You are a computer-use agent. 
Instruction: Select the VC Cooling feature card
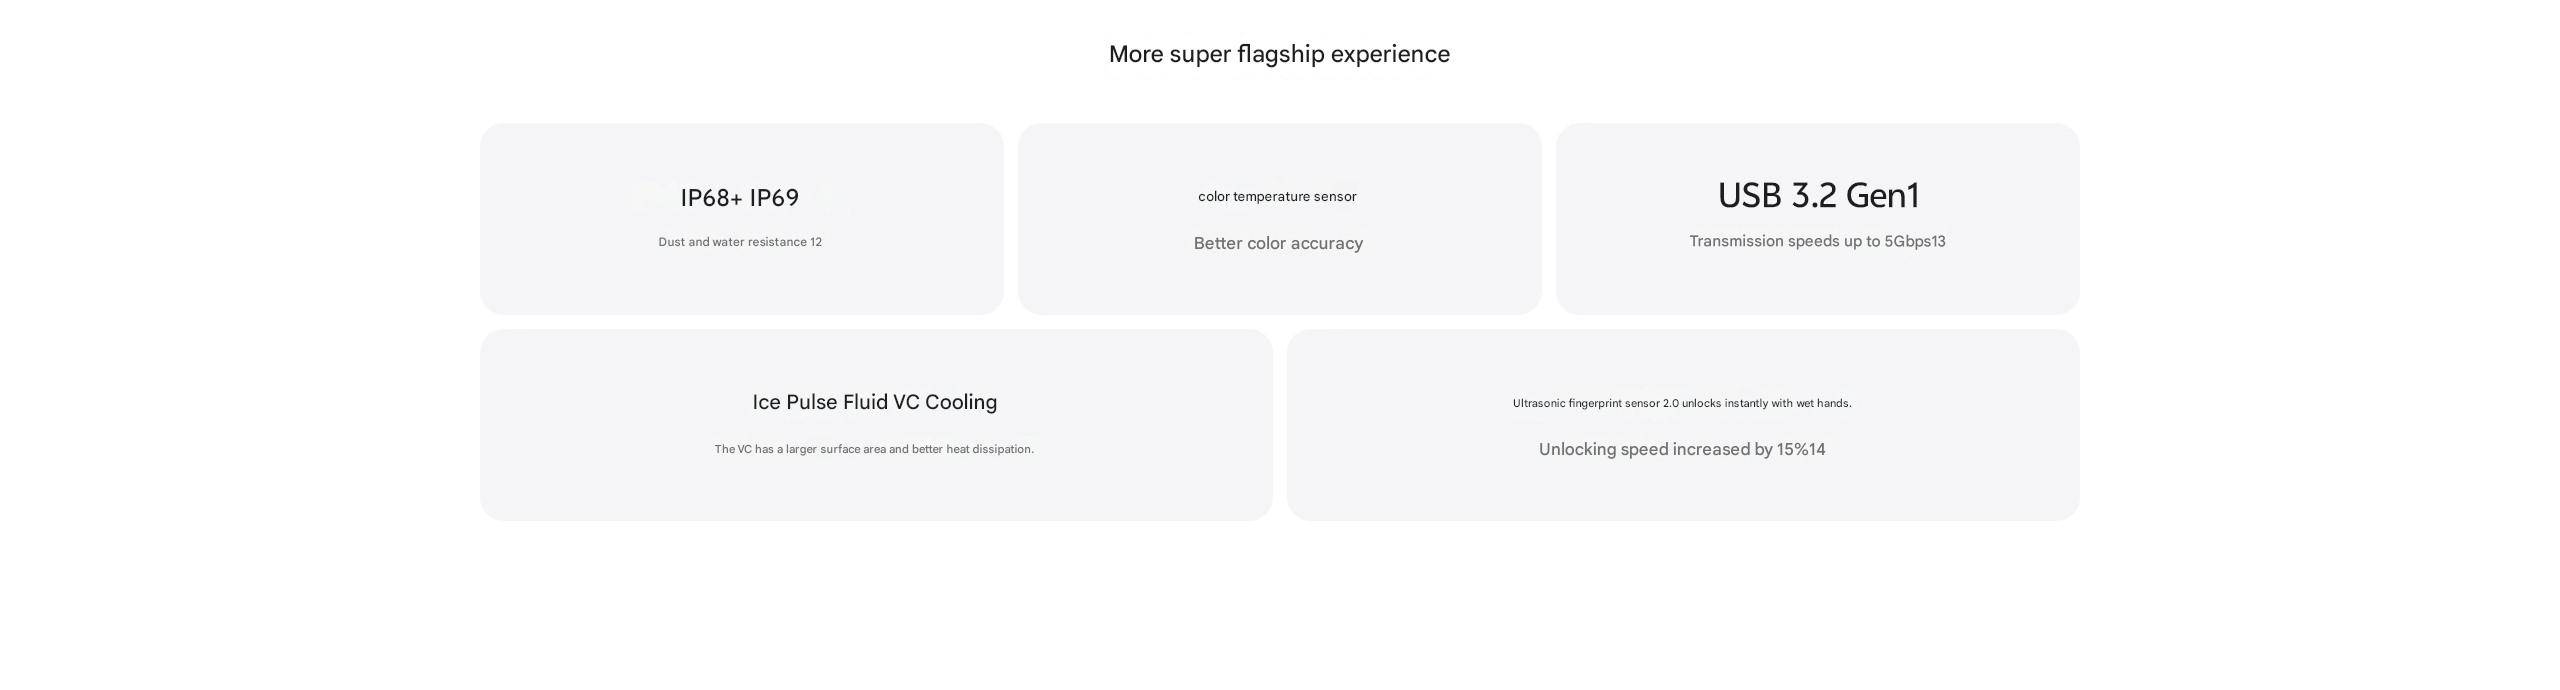(x=875, y=490)
